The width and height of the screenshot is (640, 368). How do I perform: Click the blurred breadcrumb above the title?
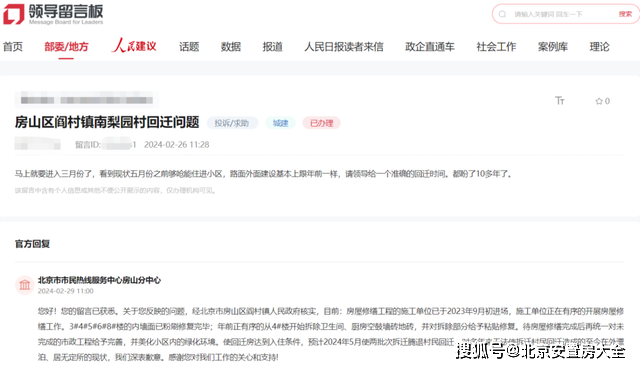87,100
